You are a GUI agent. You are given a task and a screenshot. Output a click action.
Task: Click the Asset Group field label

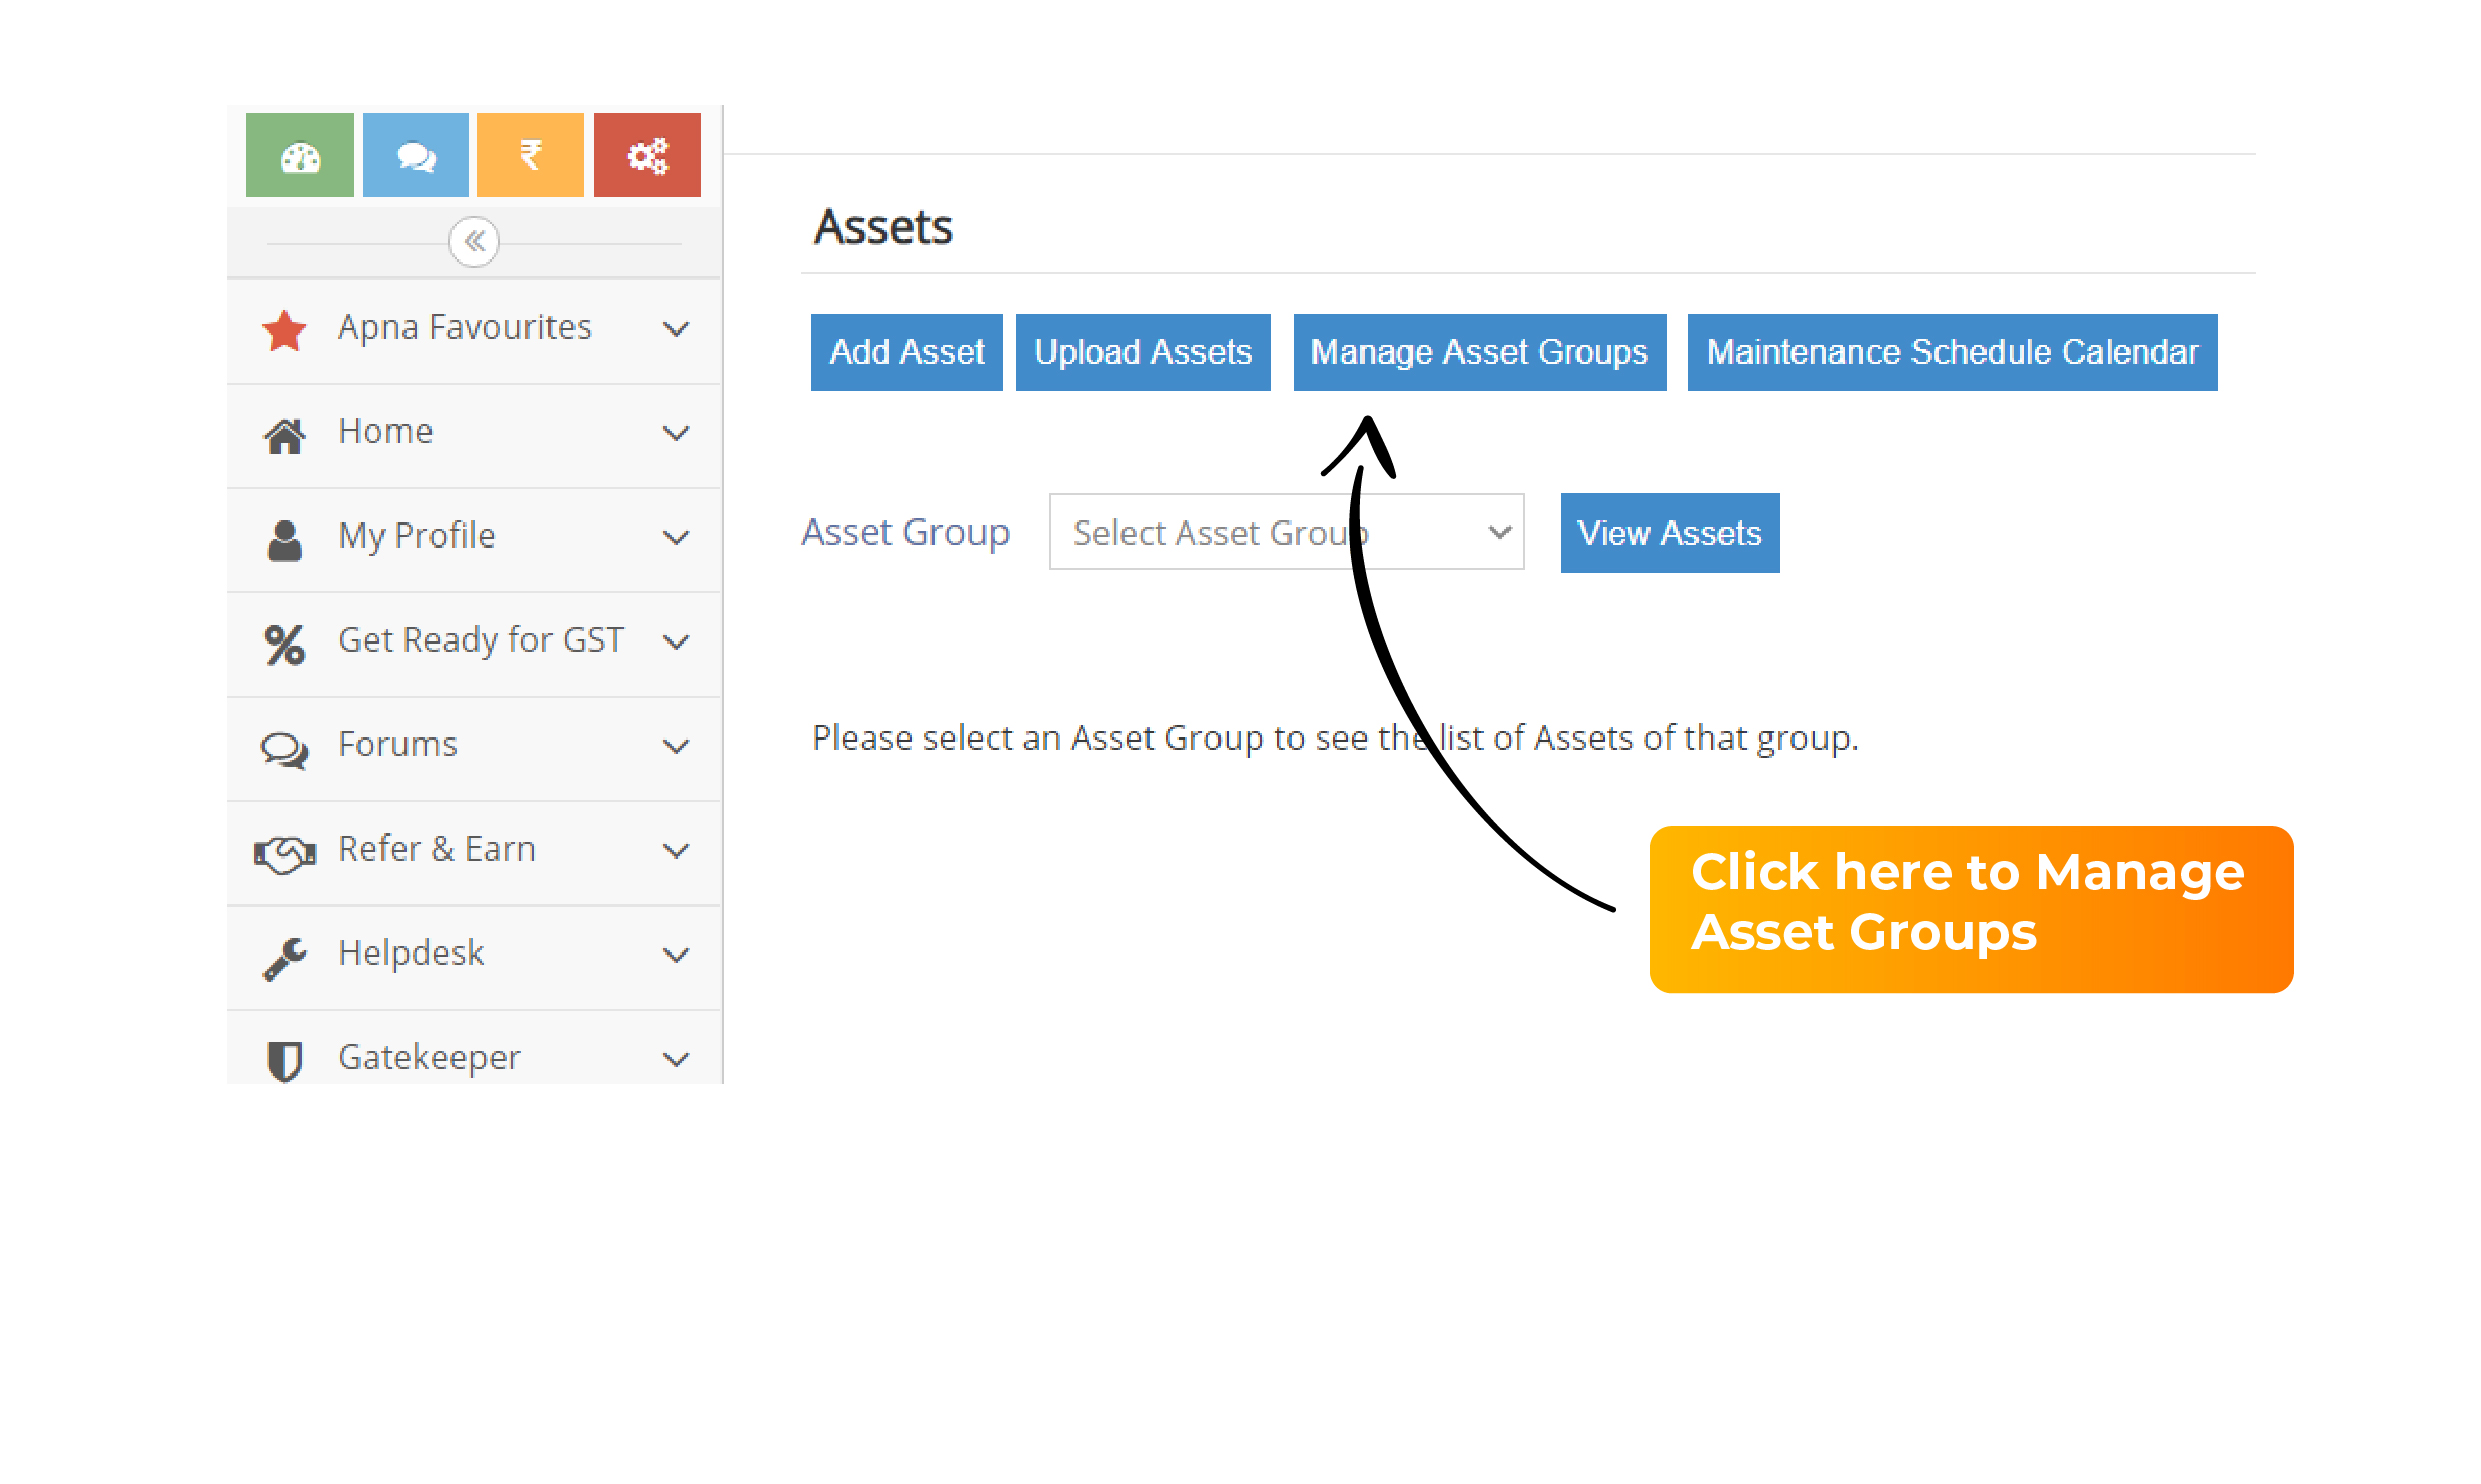click(906, 533)
